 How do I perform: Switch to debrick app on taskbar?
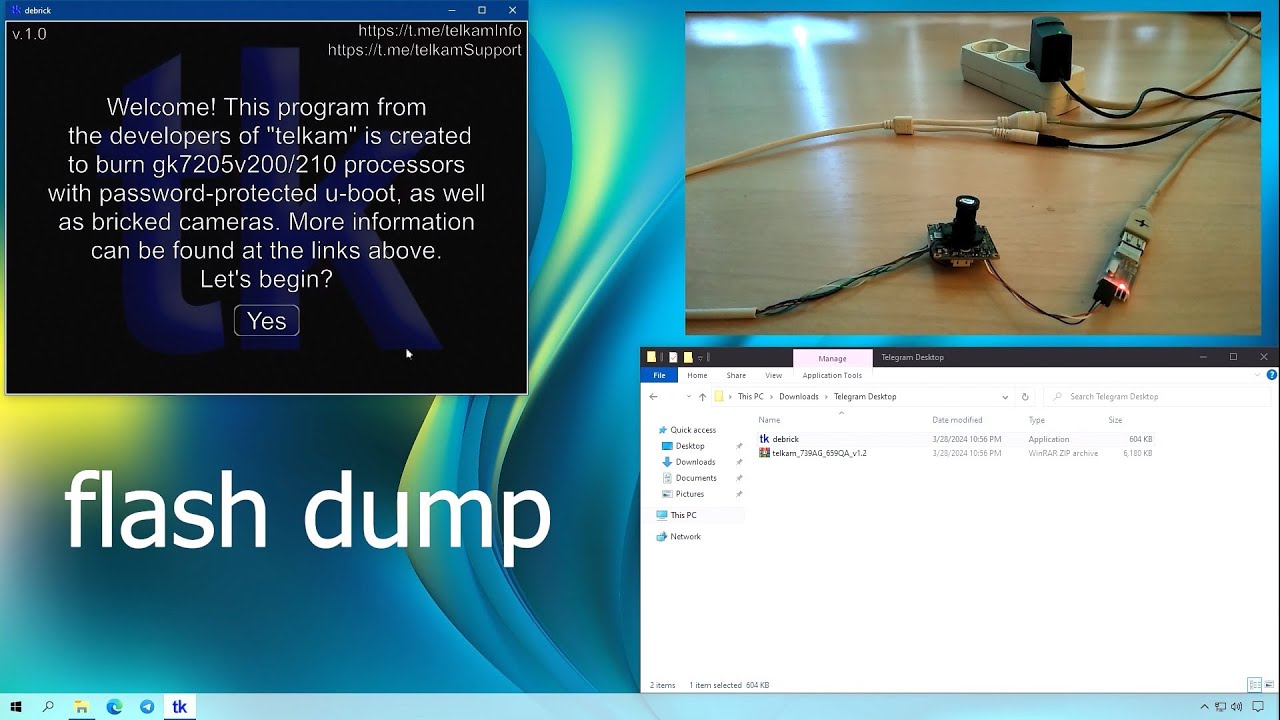(180, 707)
